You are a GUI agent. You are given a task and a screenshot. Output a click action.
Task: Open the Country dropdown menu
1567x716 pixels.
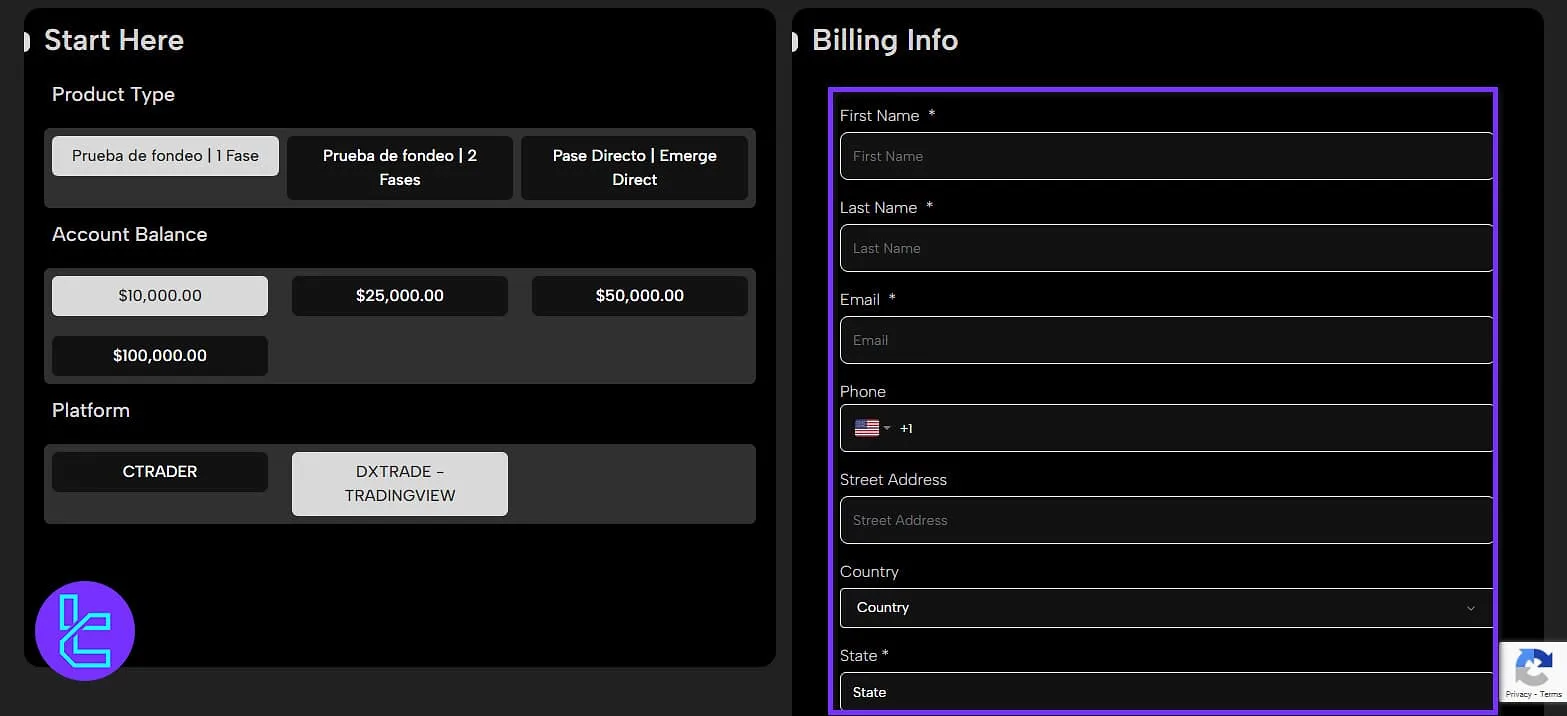click(1165, 607)
